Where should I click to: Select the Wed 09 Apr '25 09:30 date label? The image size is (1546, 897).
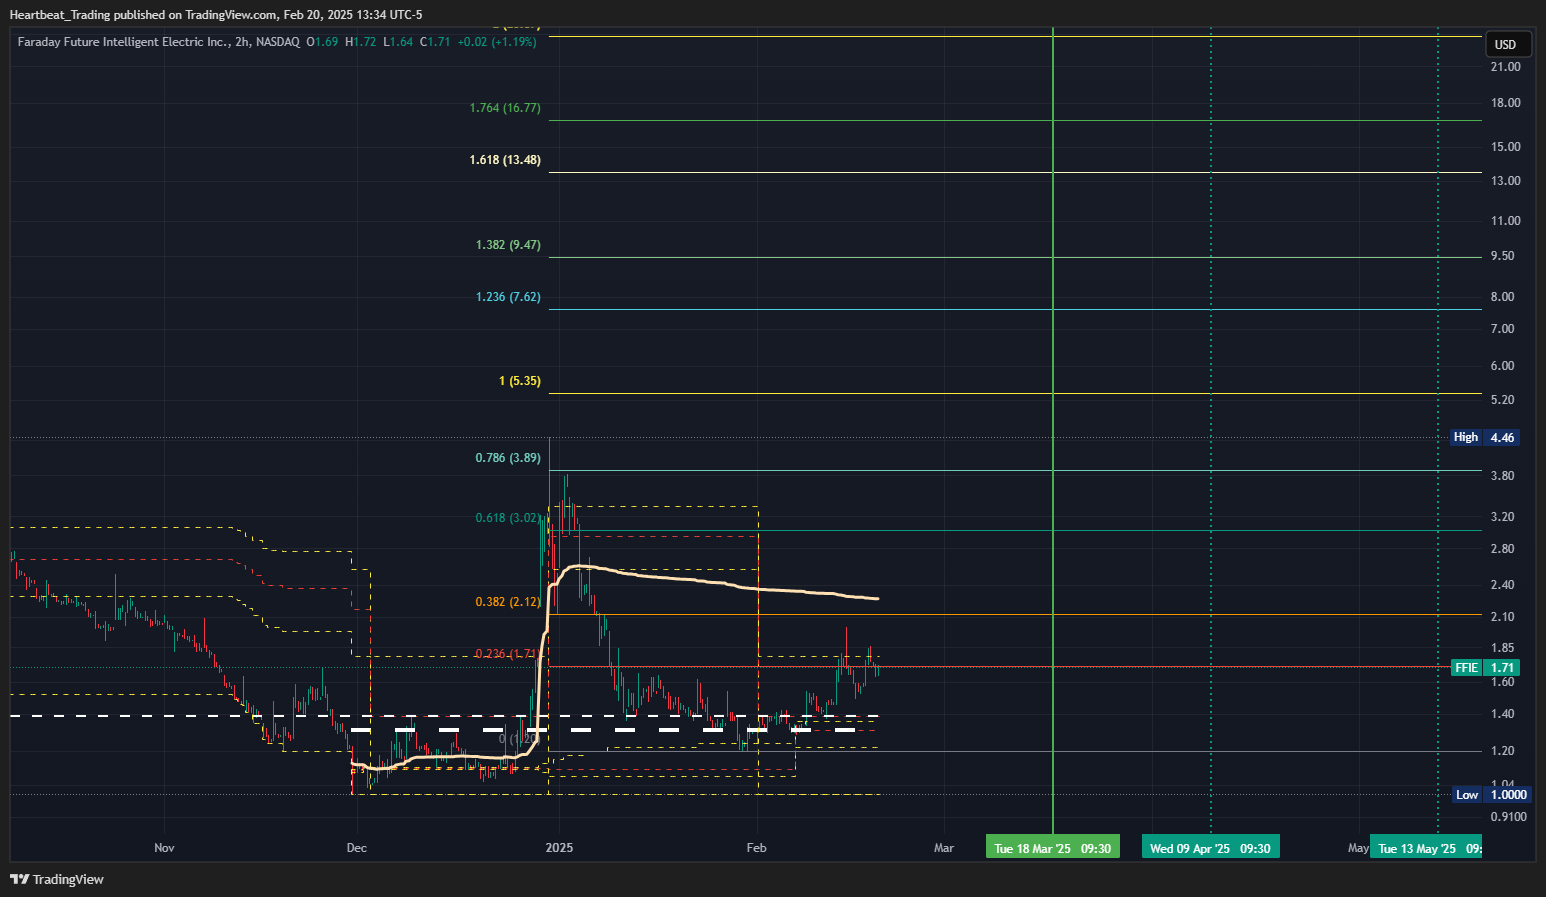click(1210, 848)
